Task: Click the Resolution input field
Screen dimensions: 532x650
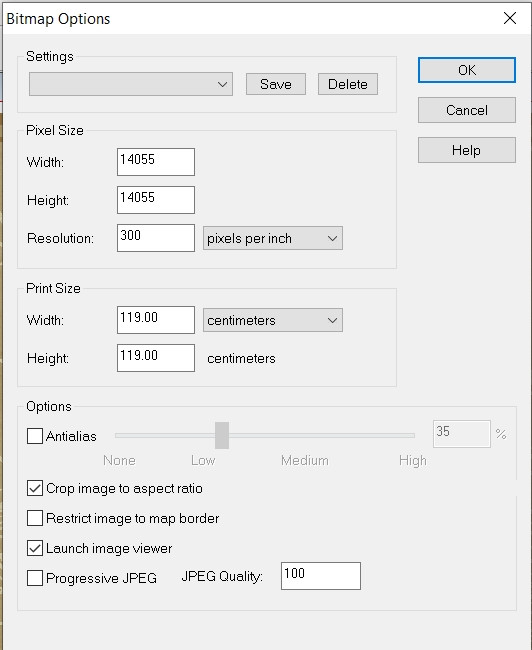Action: click(156, 238)
